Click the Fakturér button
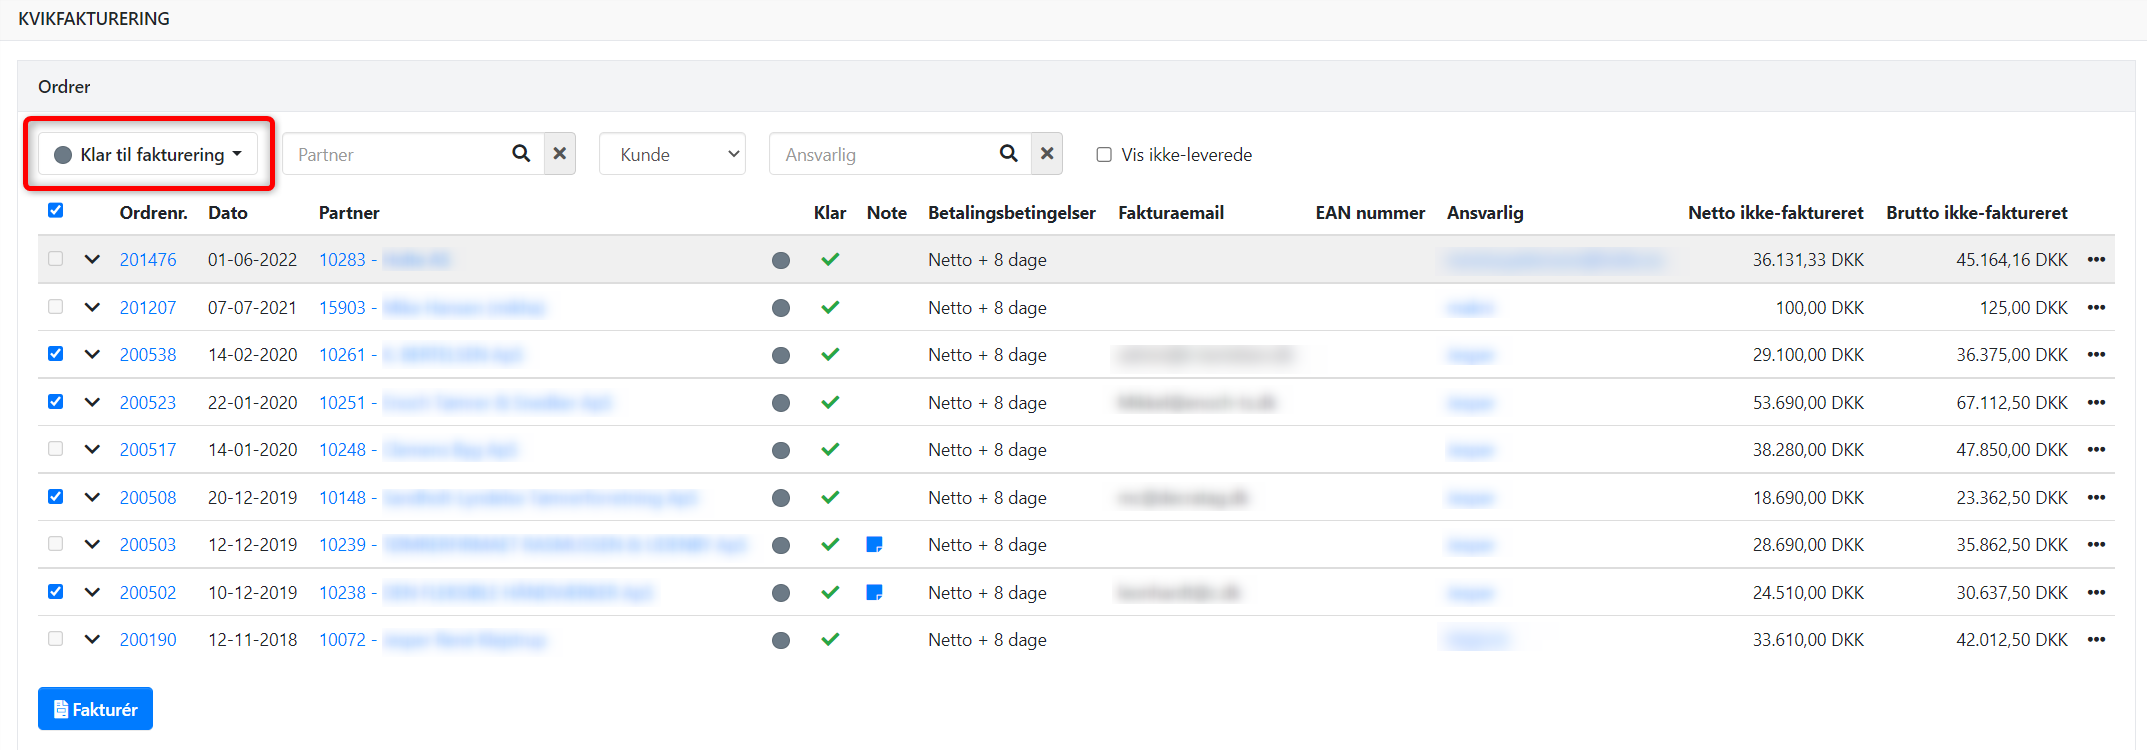 pyautogui.click(x=95, y=709)
